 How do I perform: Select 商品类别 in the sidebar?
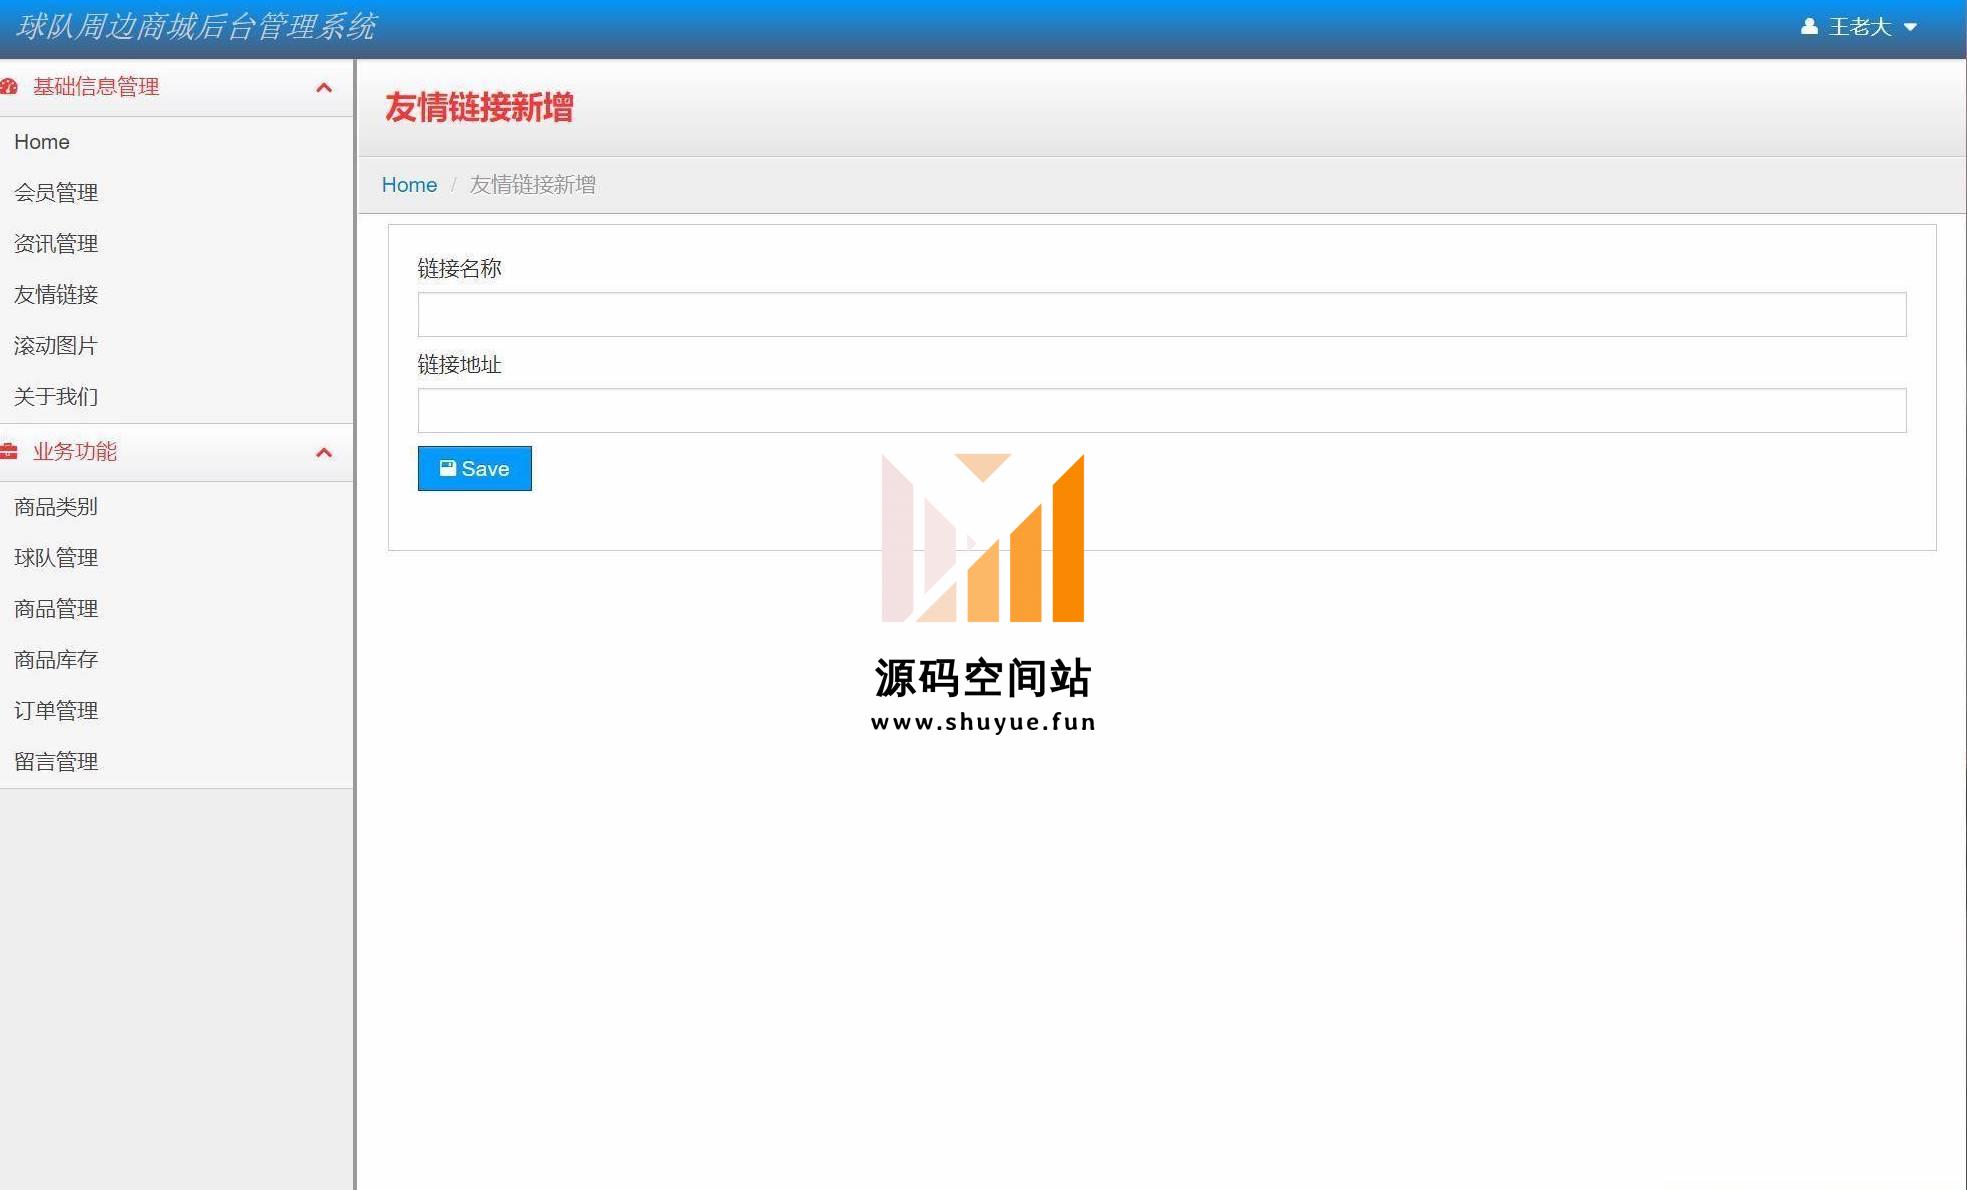click(x=56, y=507)
